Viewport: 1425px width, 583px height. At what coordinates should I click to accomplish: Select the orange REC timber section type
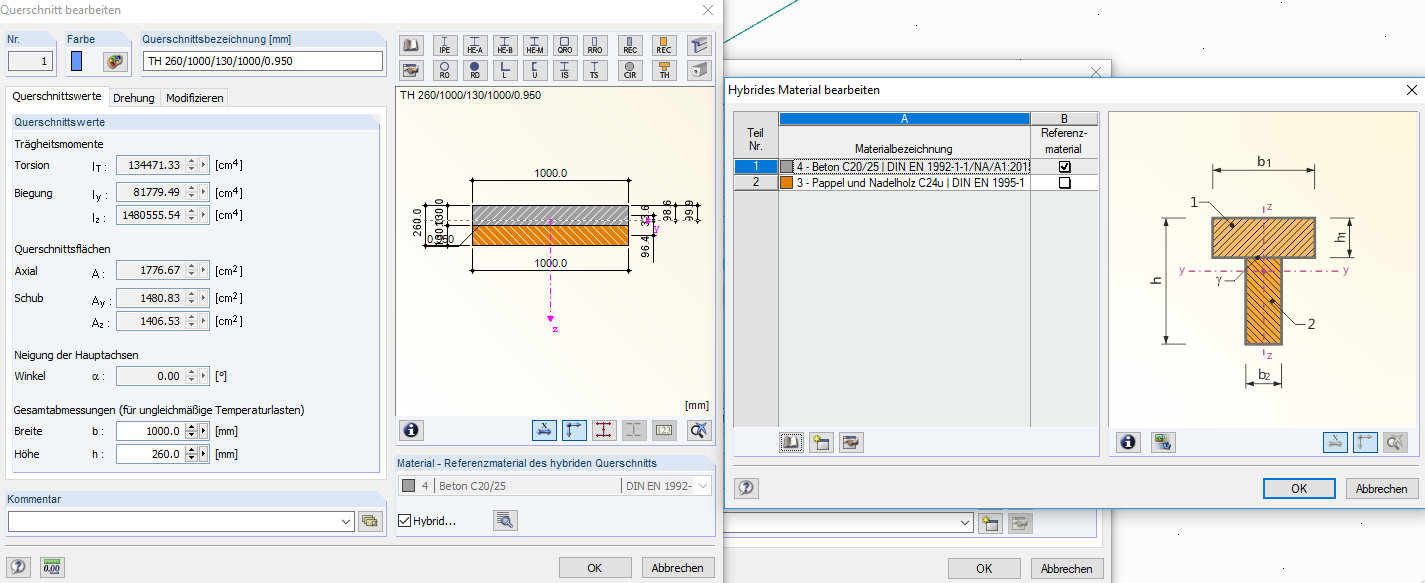(x=664, y=45)
